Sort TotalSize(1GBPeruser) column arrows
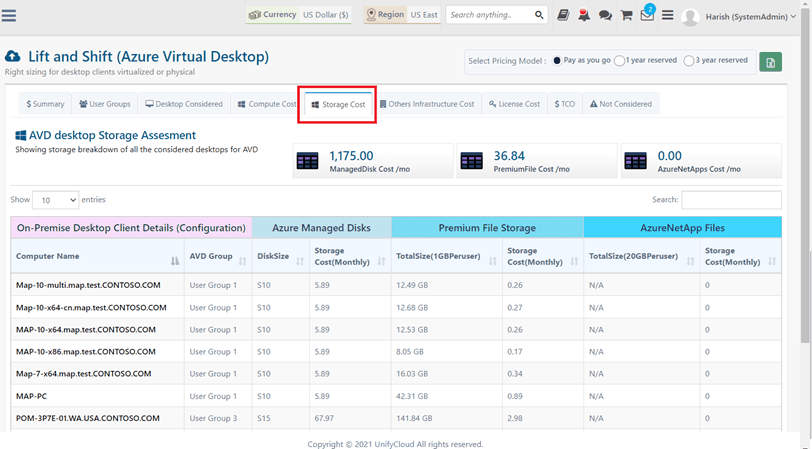 point(492,262)
